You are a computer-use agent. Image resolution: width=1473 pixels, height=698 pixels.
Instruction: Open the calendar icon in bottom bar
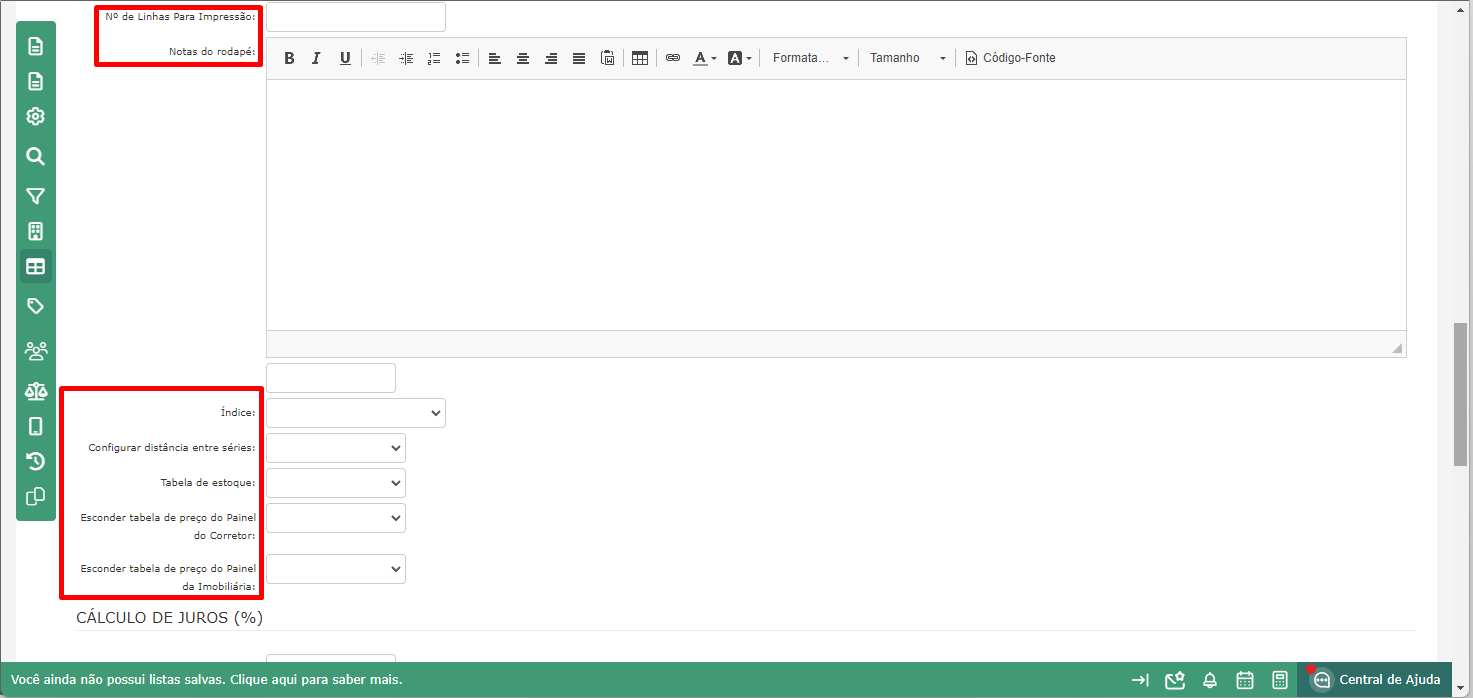tap(1245, 680)
